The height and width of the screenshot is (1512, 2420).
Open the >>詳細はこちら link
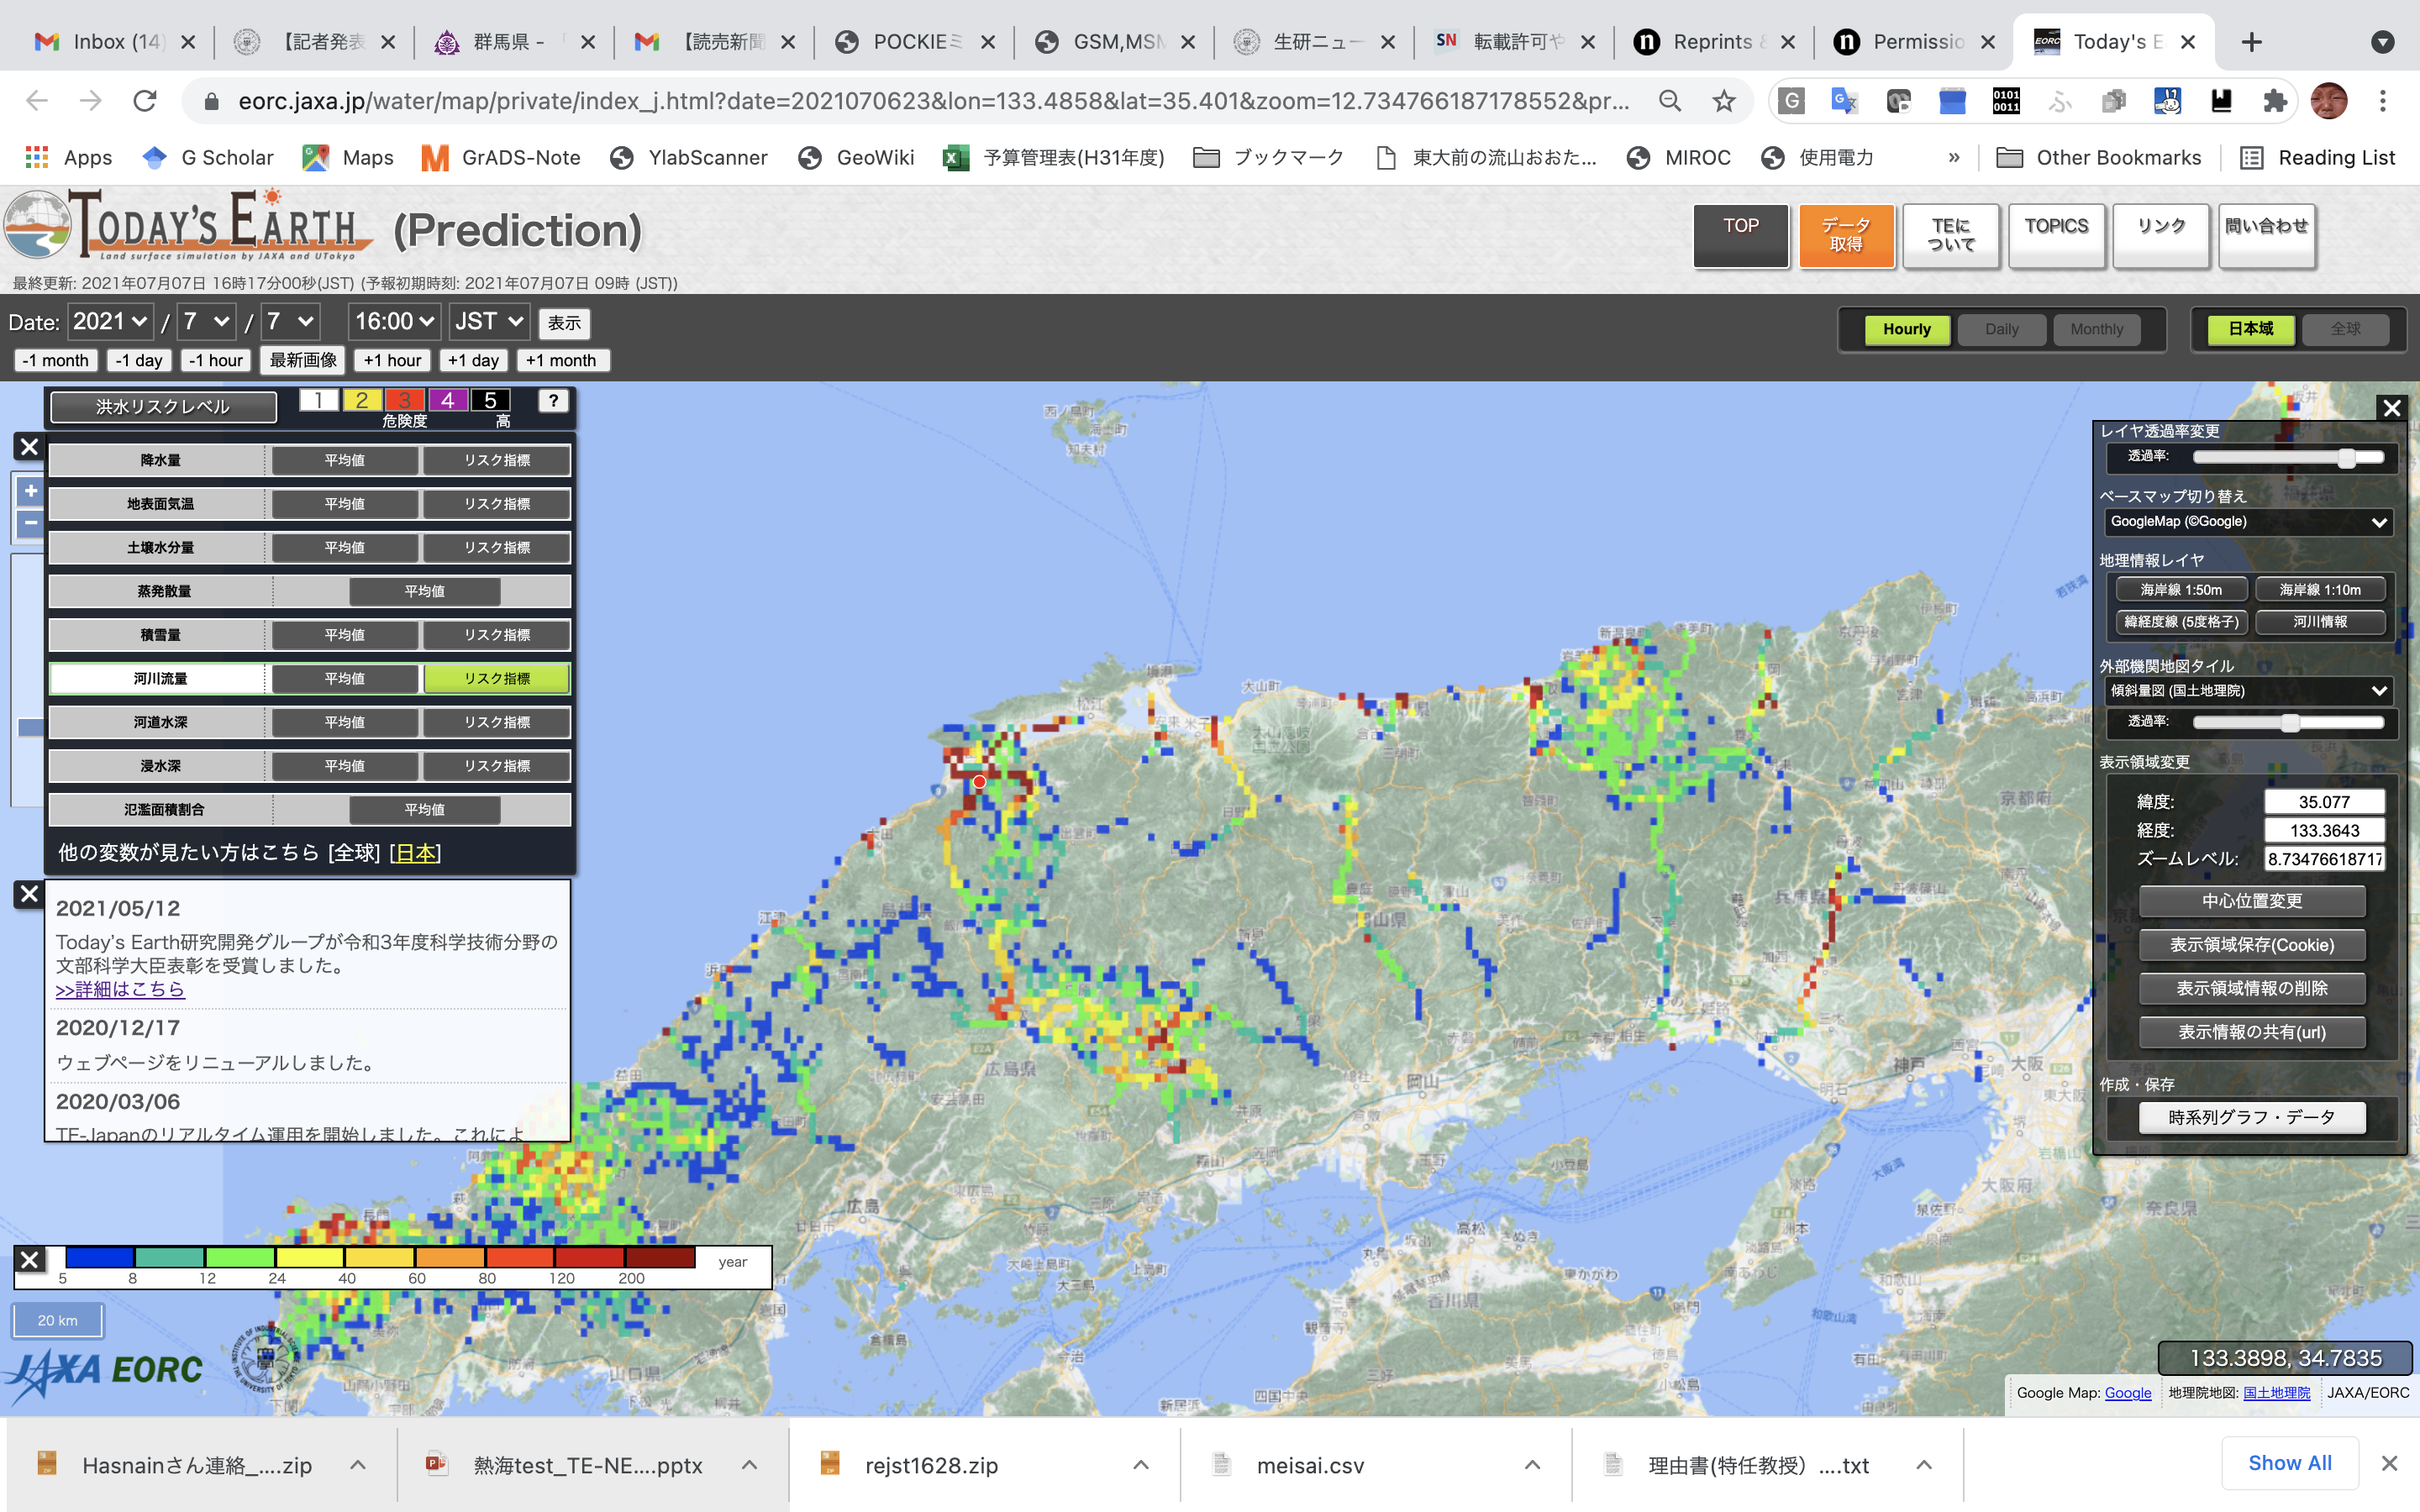[120, 989]
